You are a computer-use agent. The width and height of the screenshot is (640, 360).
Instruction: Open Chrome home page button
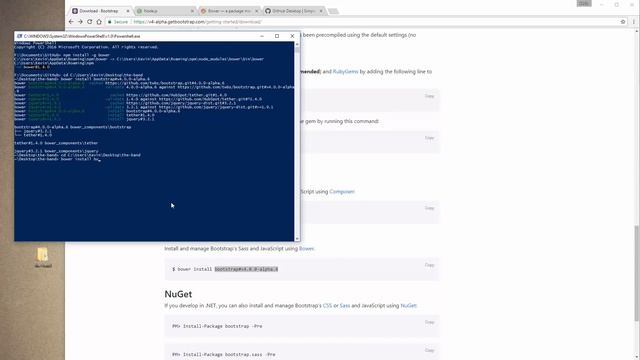(99, 22)
